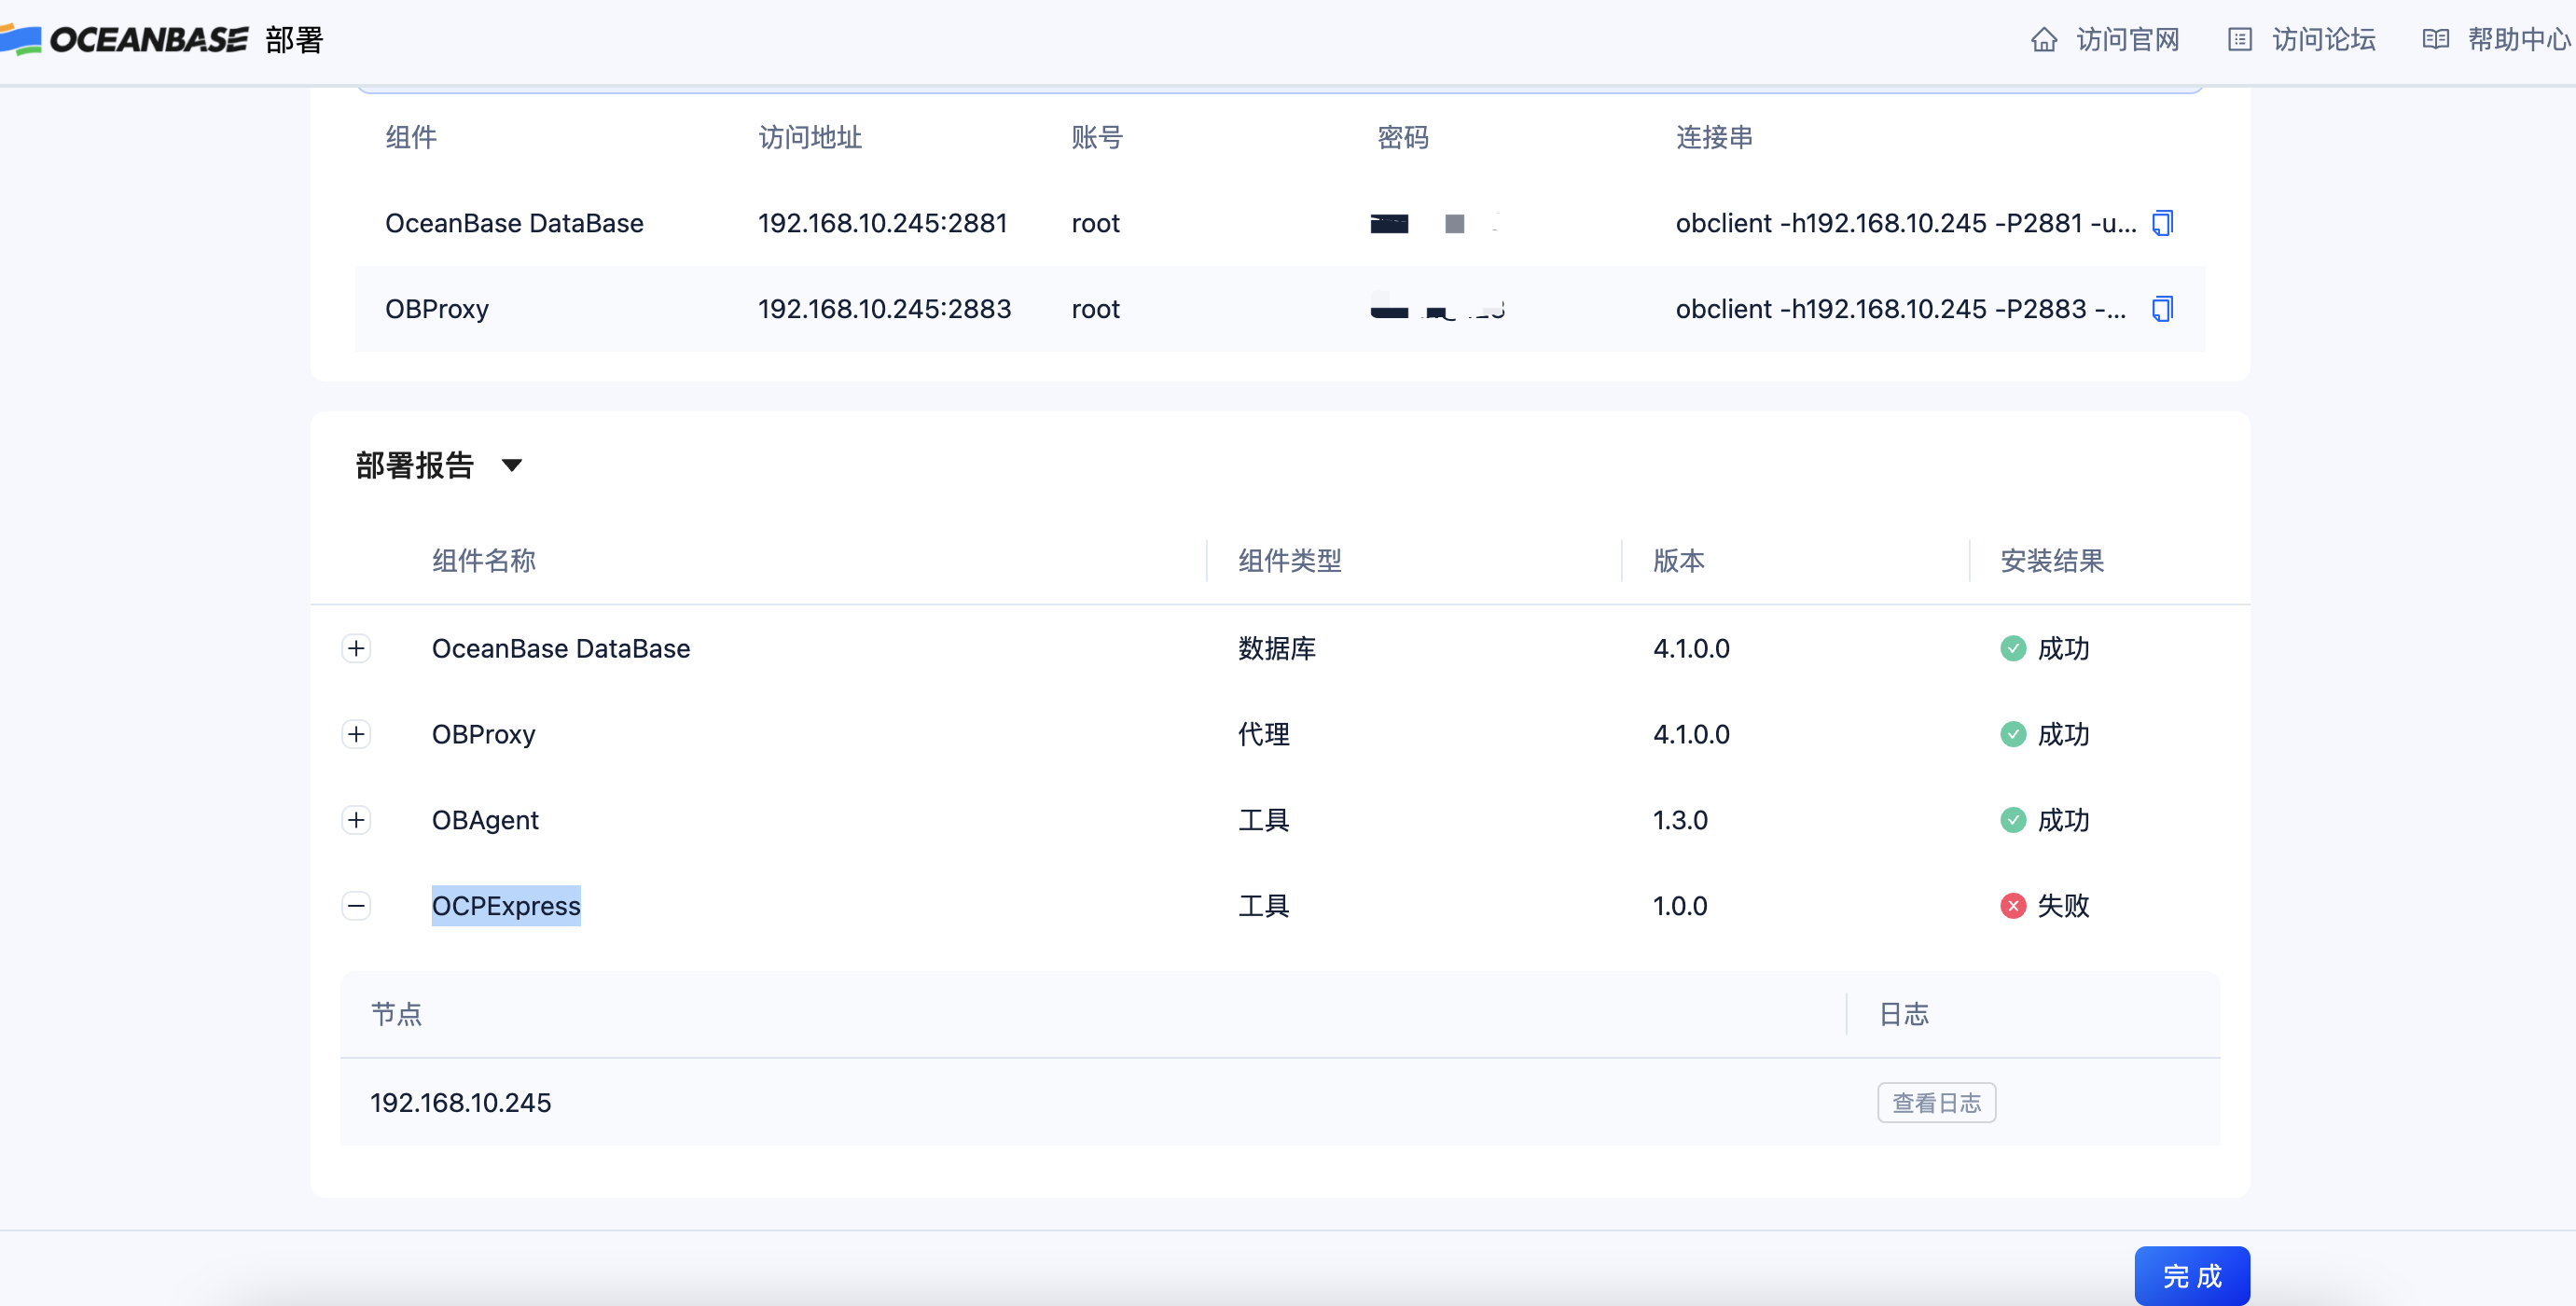This screenshot has height=1306, width=2576.
Task: Click the OBProxy masked password
Action: [x=1437, y=309]
